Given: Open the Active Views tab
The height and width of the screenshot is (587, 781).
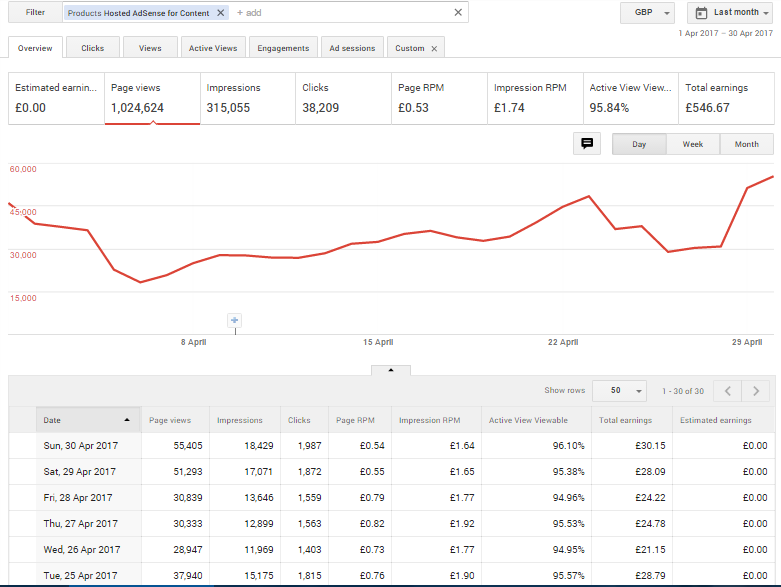Looking at the screenshot, I should click(213, 48).
